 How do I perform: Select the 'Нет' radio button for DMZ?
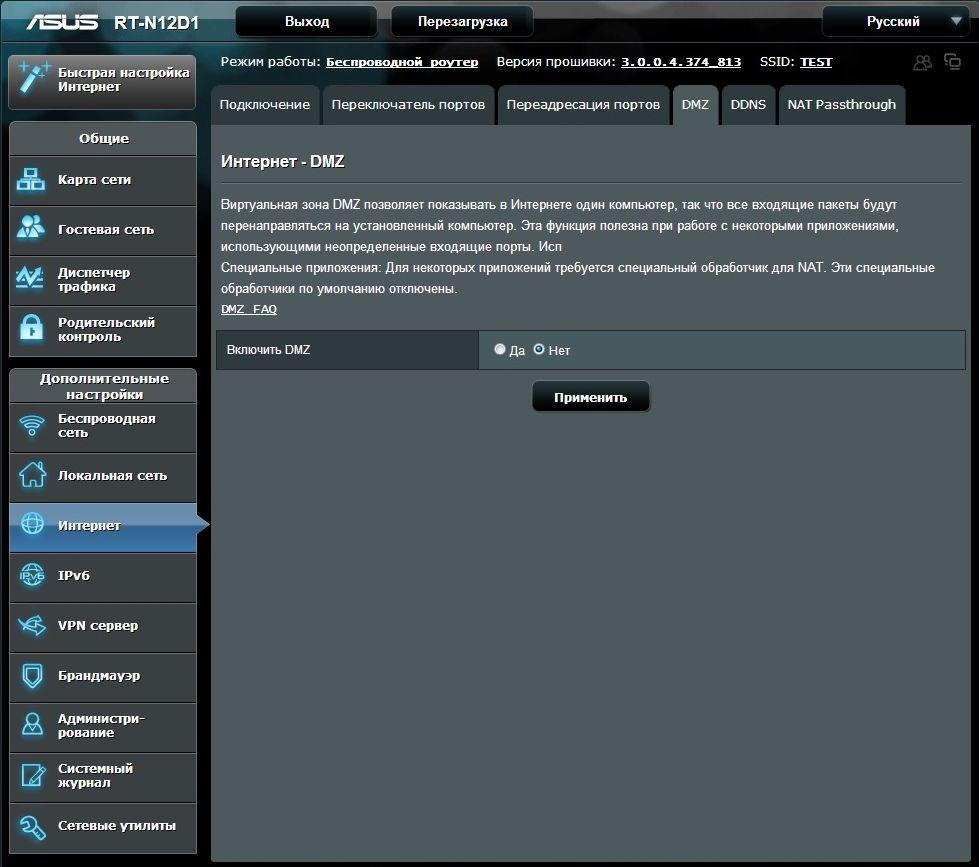tap(539, 350)
